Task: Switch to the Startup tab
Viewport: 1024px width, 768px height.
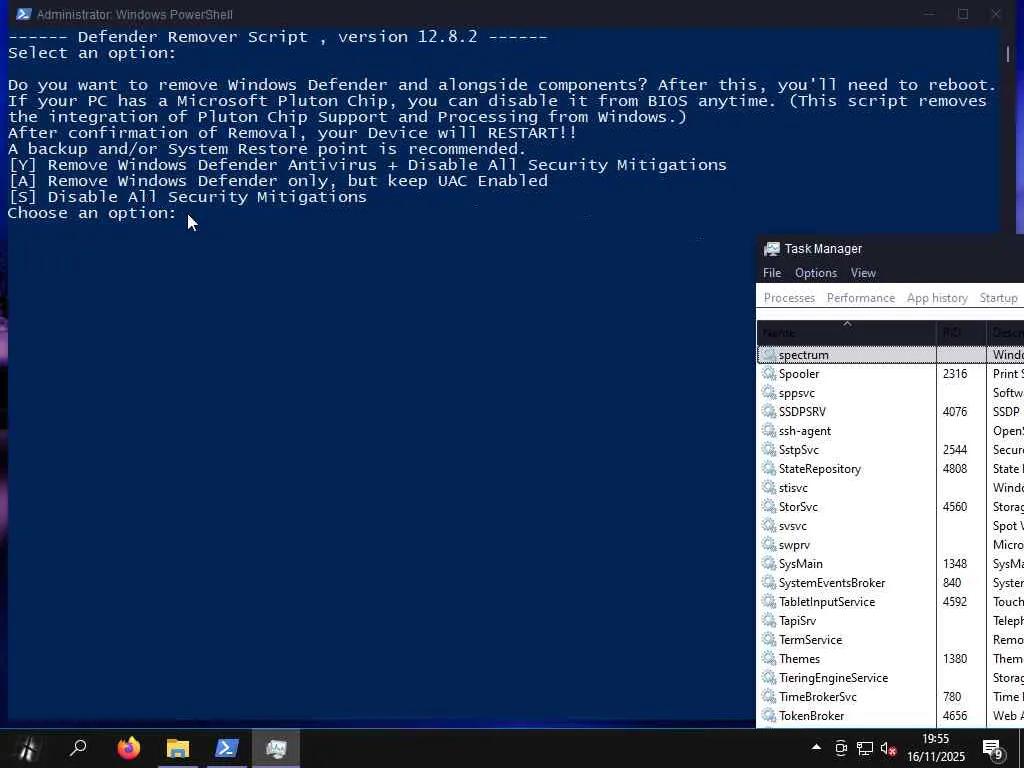Action: tap(999, 298)
